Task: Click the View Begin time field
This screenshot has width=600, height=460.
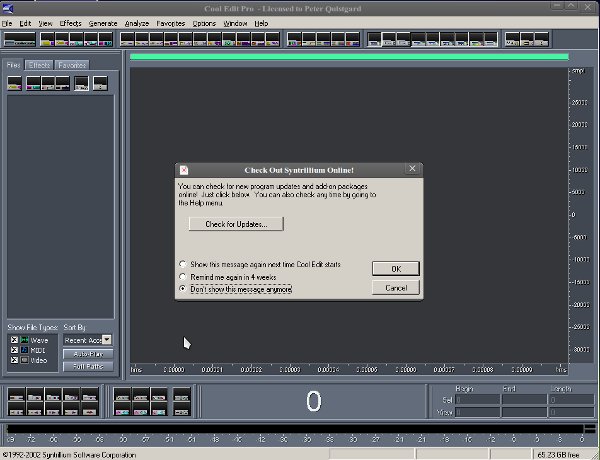Action: [x=478, y=413]
